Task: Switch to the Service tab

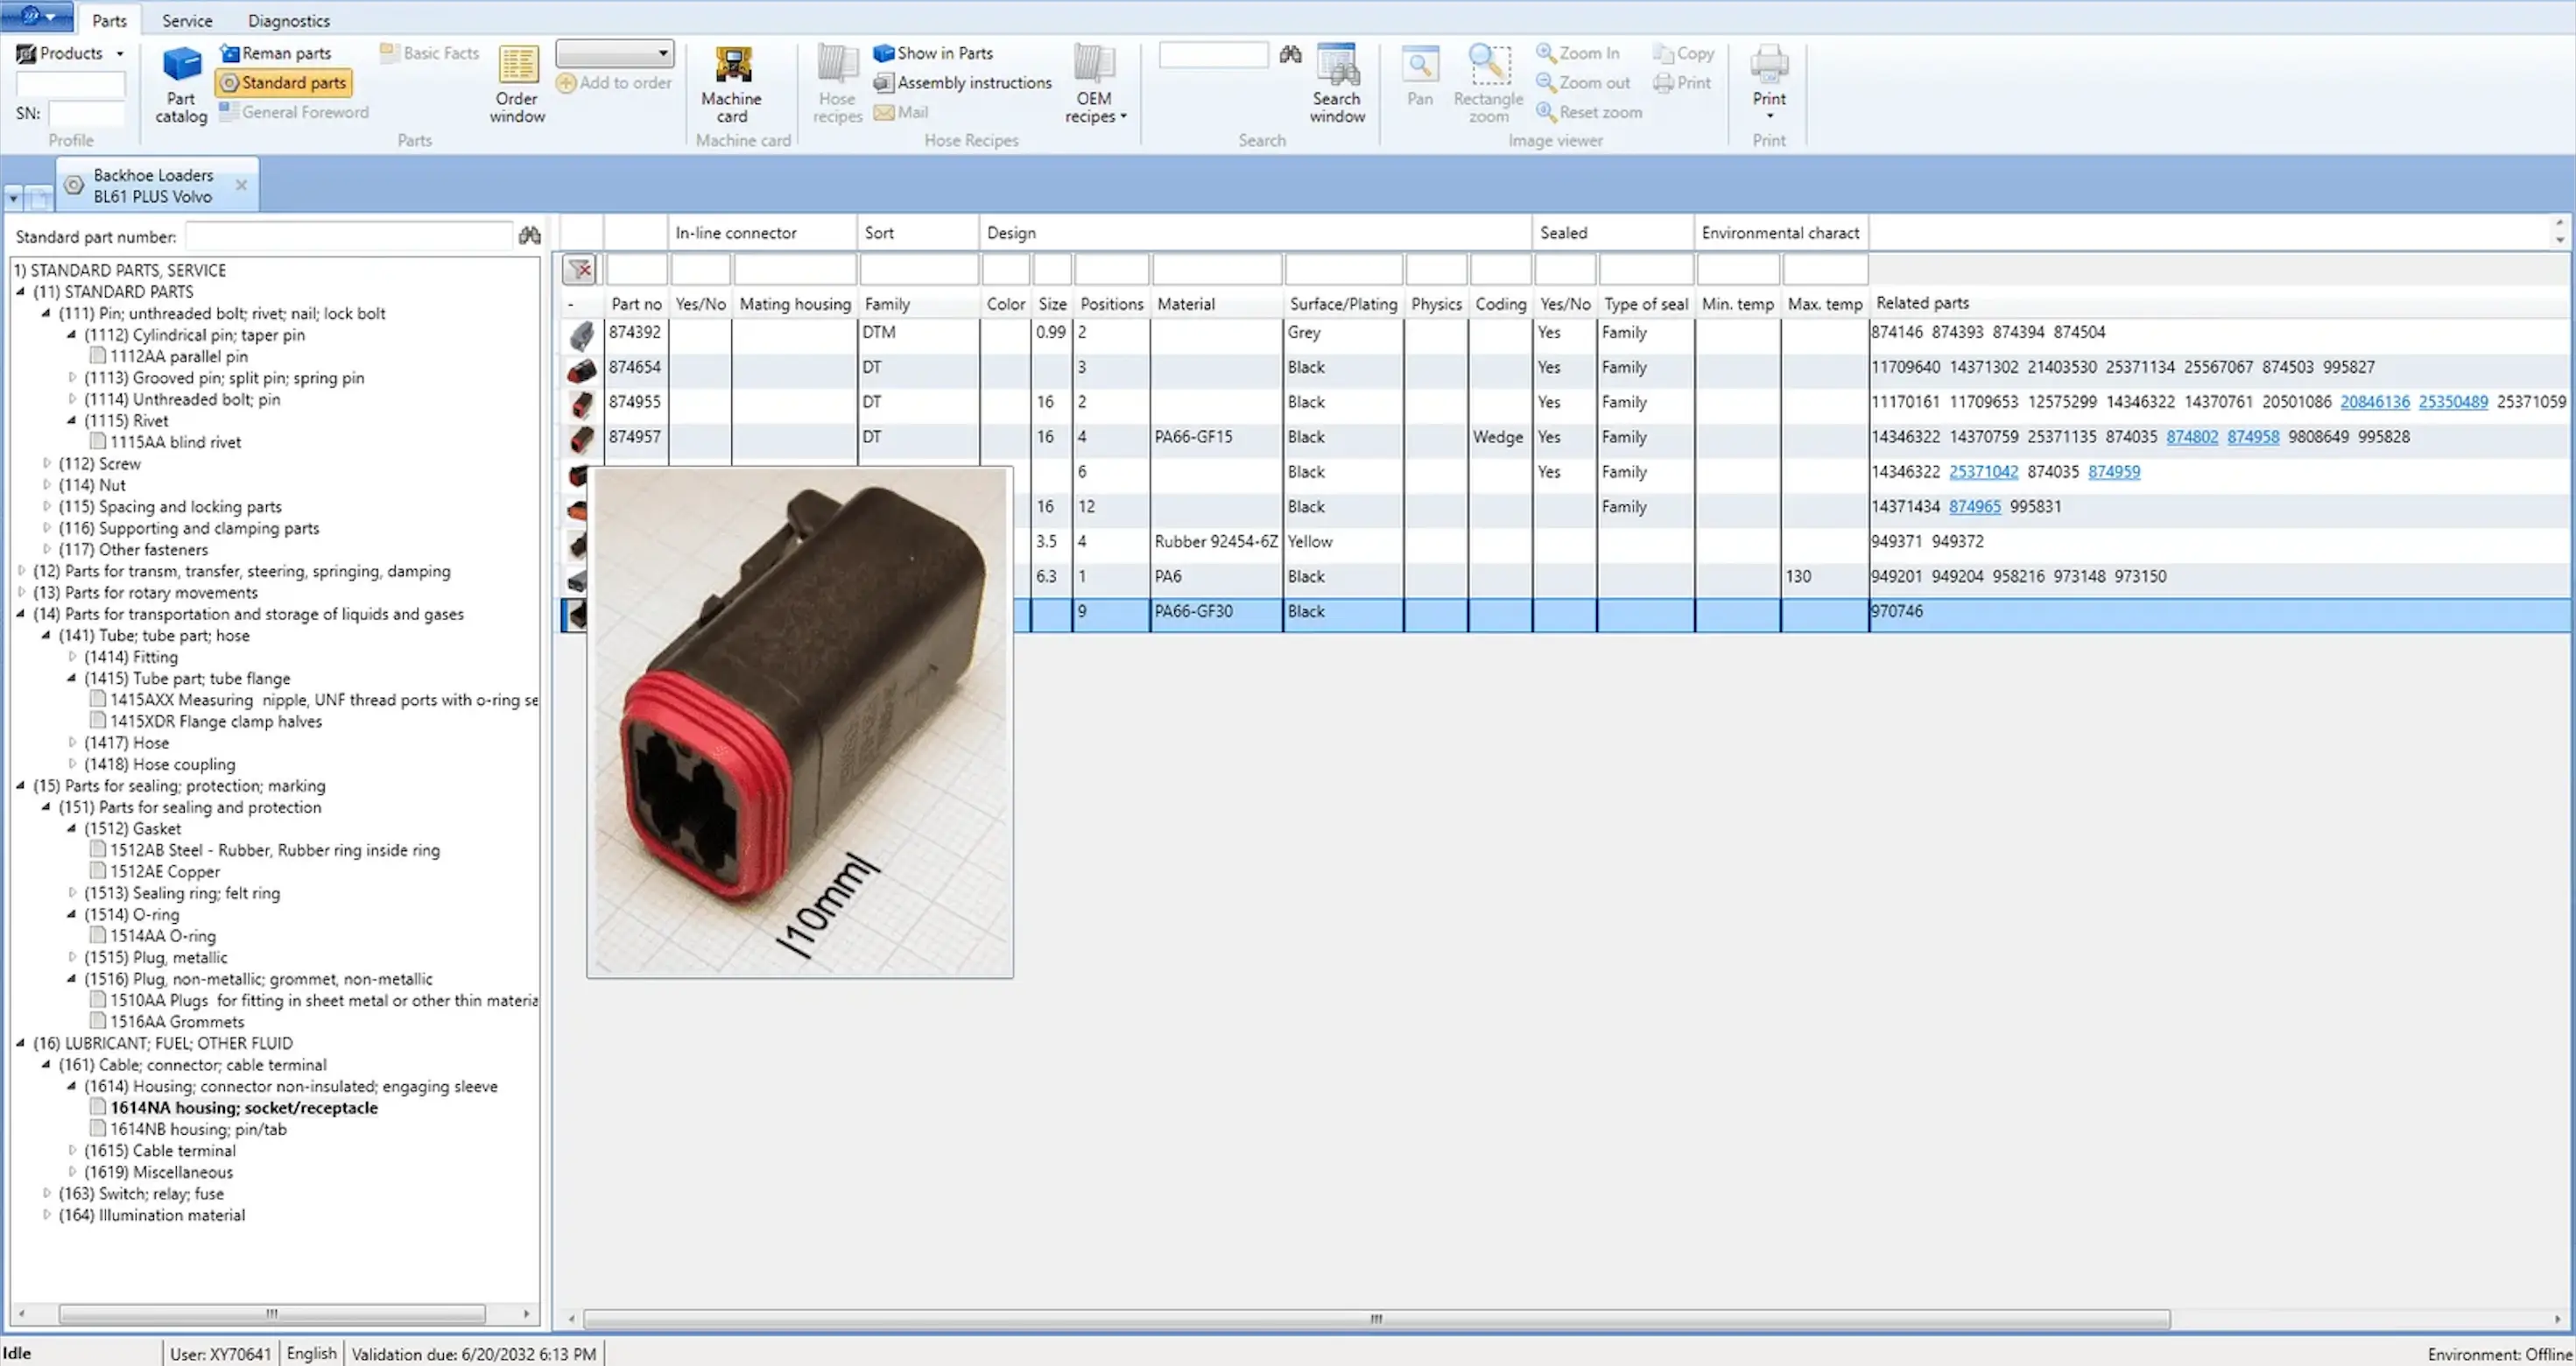Action: [187, 20]
